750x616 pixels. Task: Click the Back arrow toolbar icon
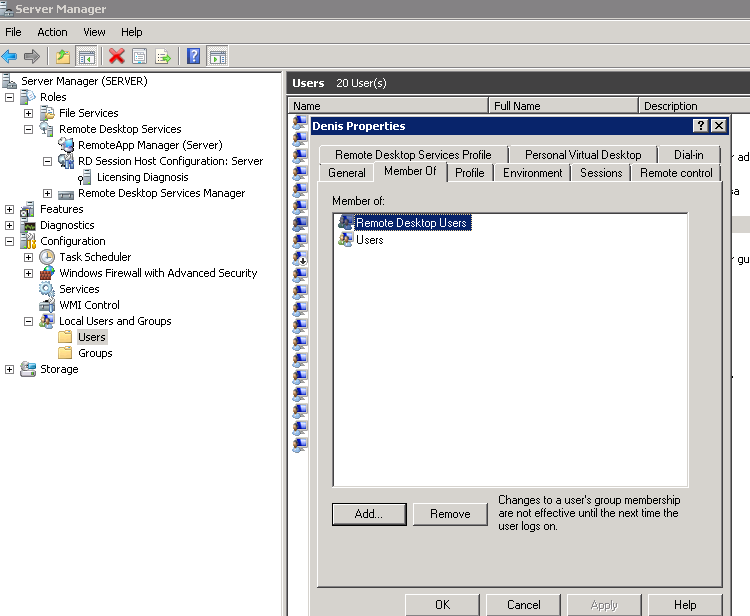(10, 56)
